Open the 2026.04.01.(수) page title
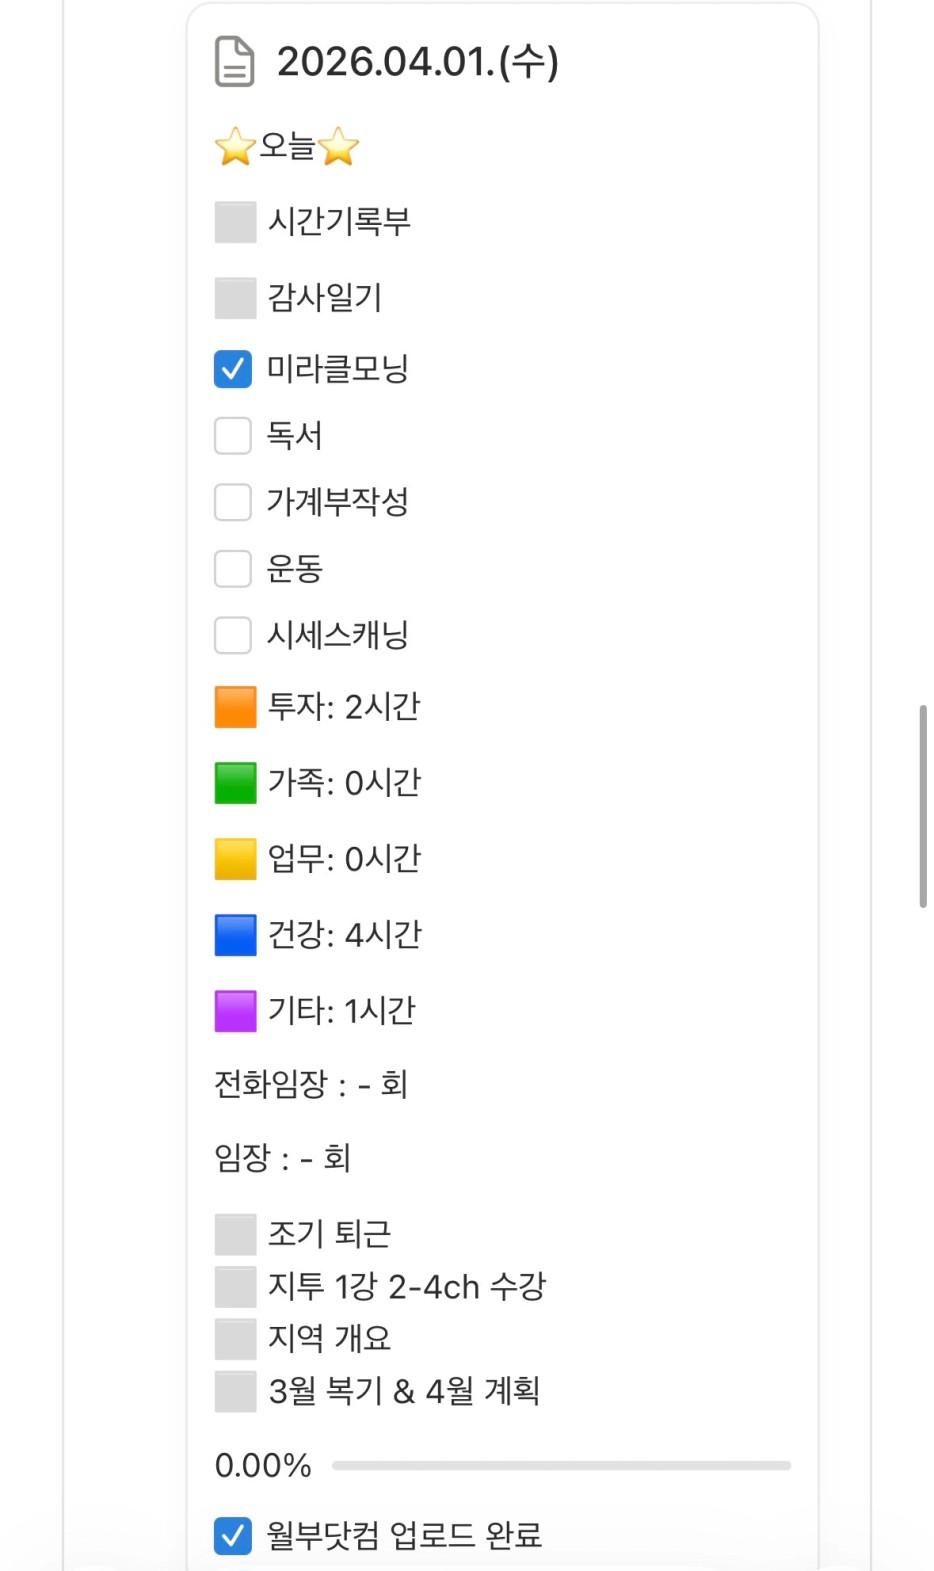The image size is (934, 1571). point(417,62)
